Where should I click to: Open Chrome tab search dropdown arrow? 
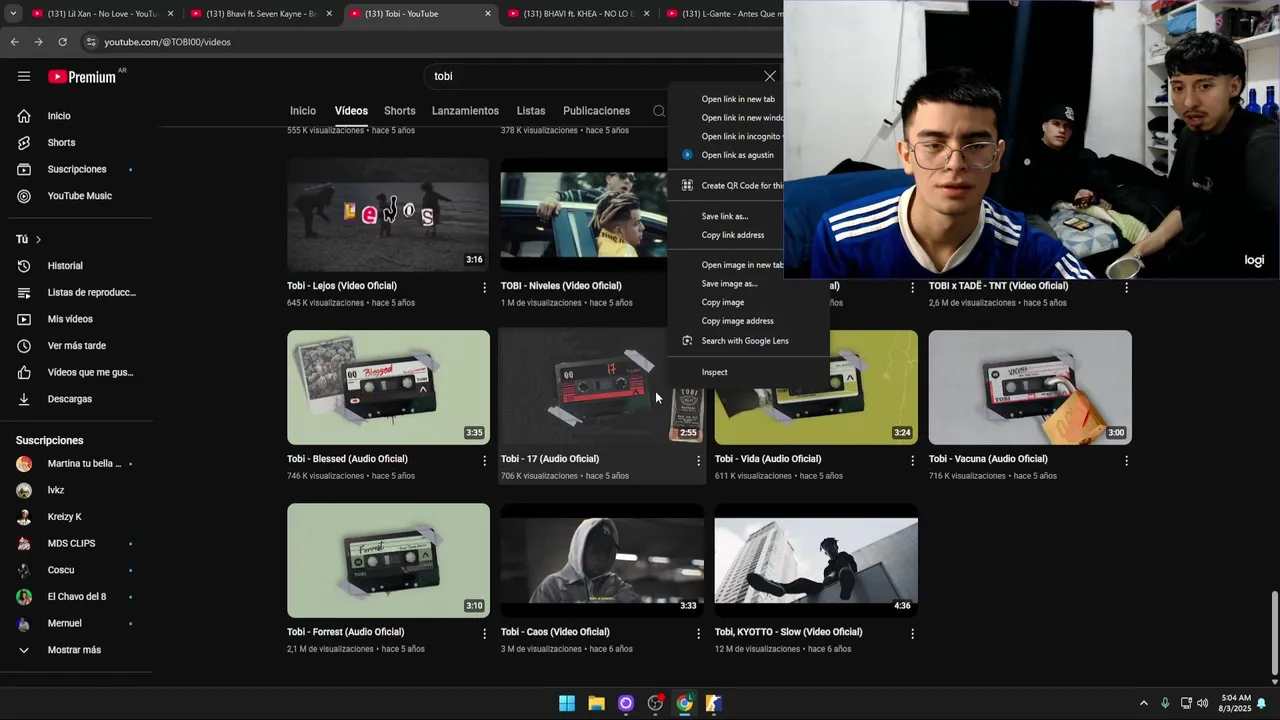tap(12, 14)
